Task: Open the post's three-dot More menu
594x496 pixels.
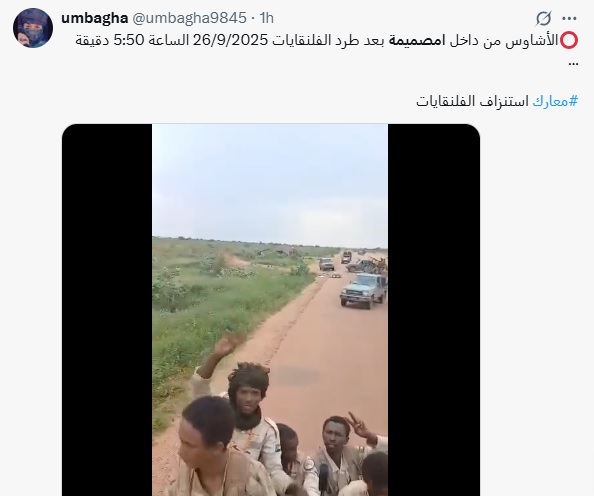Action: [x=569, y=18]
